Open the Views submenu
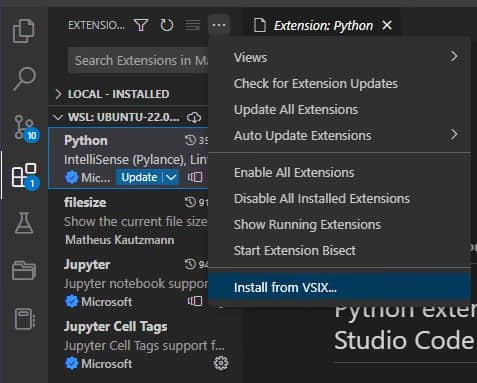The width and height of the screenshot is (477, 383). pyautogui.click(x=339, y=57)
